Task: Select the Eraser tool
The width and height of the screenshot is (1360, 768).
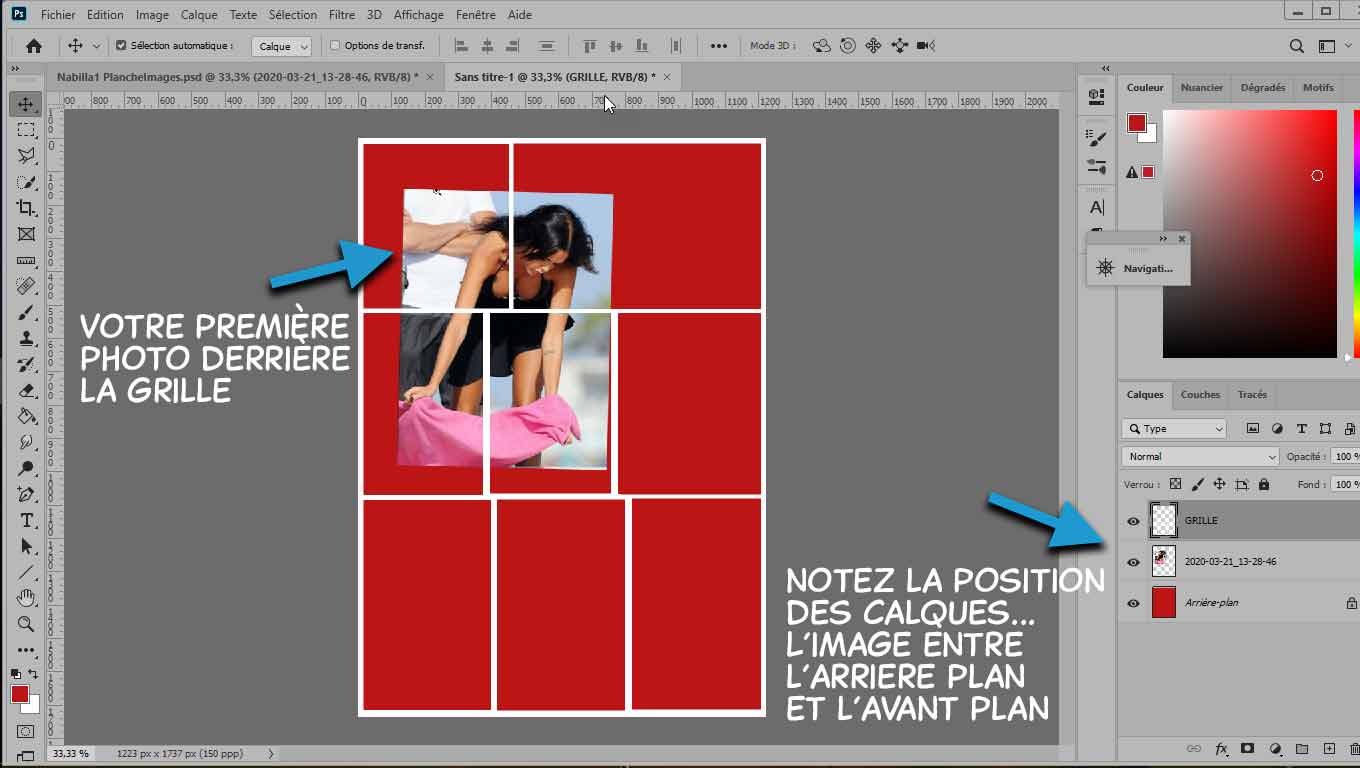Action: [x=26, y=390]
